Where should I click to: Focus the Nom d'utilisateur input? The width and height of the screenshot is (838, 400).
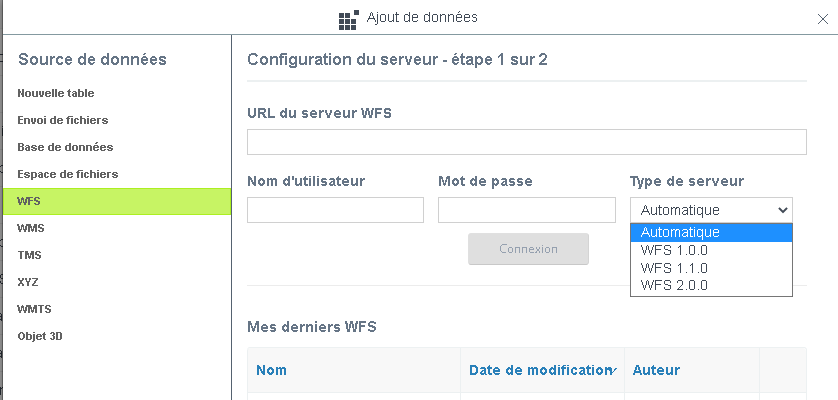pyautogui.click(x=335, y=210)
